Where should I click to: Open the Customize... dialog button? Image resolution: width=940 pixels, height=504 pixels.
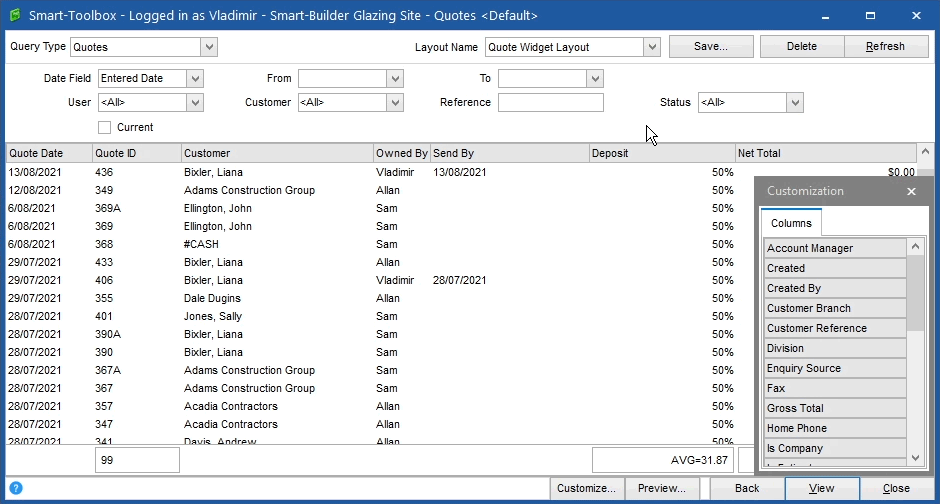click(x=587, y=489)
